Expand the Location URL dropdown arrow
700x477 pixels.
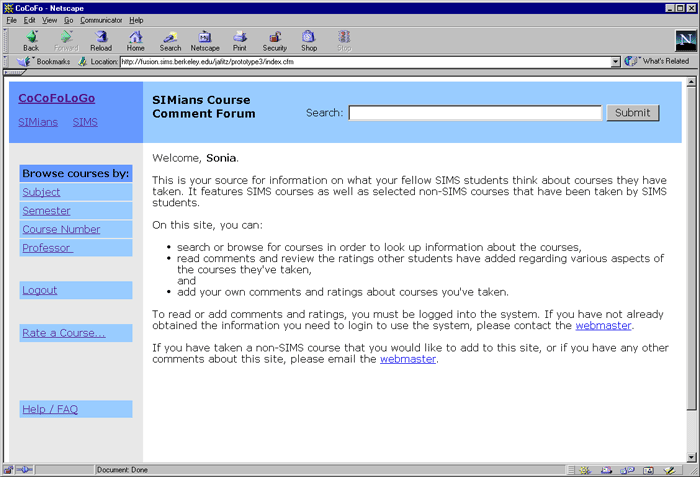click(x=616, y=62)
